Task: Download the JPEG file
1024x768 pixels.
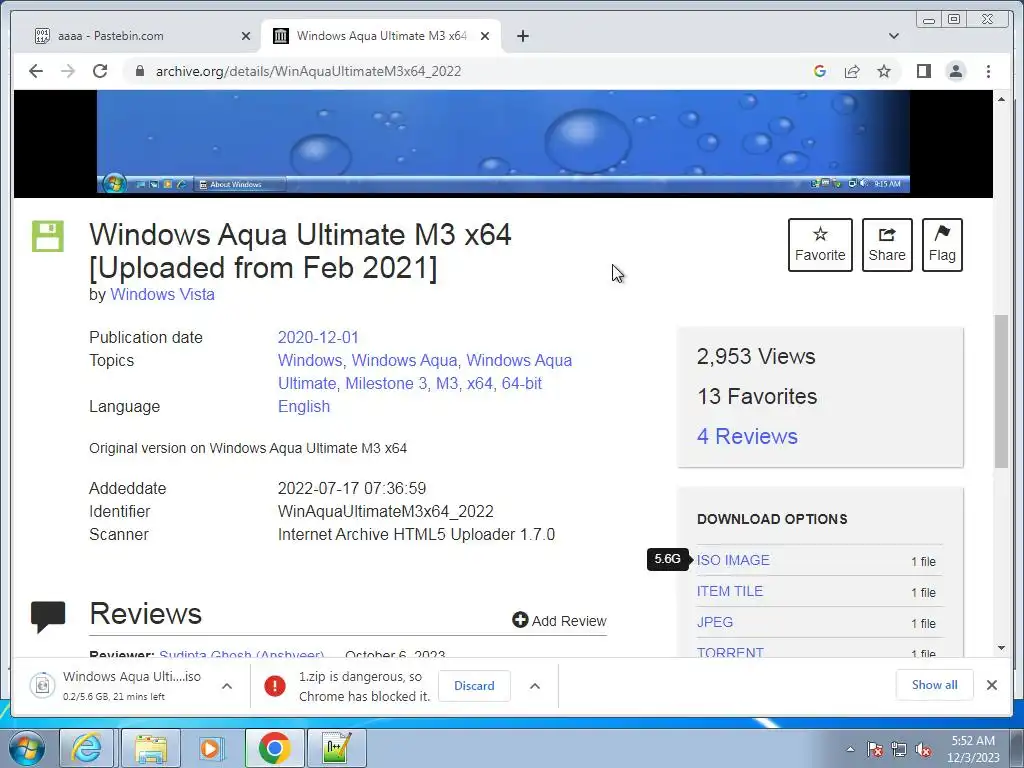Action: [x=714, y=622]
